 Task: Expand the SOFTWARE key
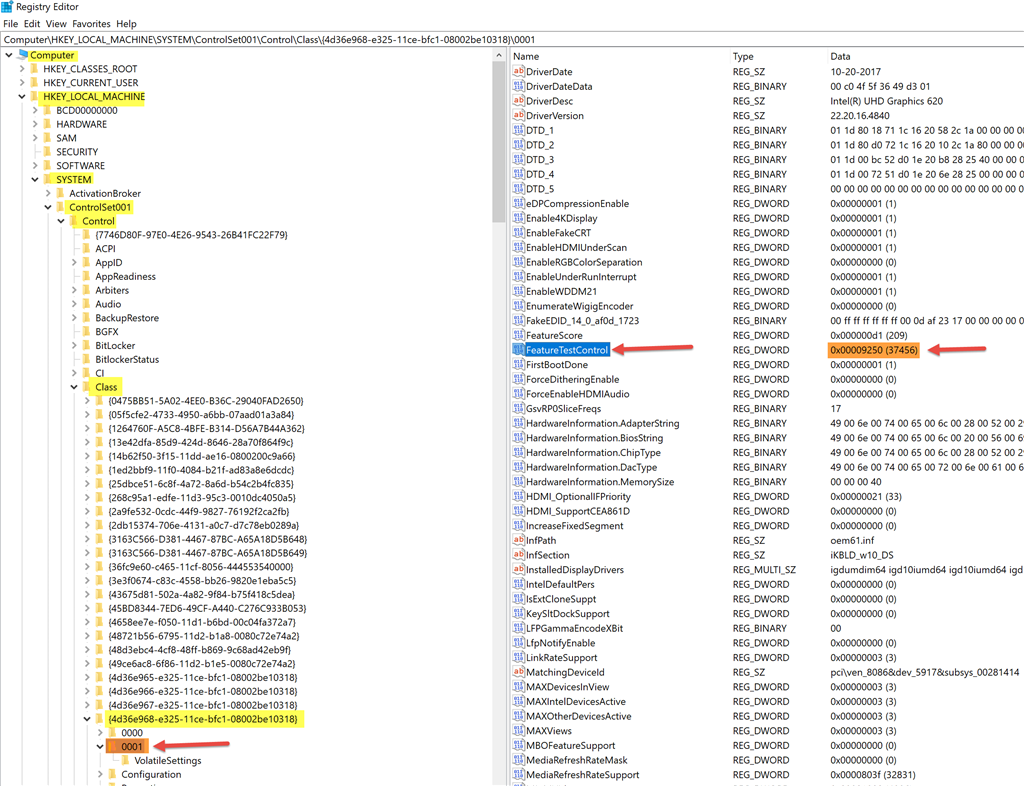(x=35, y=165)
